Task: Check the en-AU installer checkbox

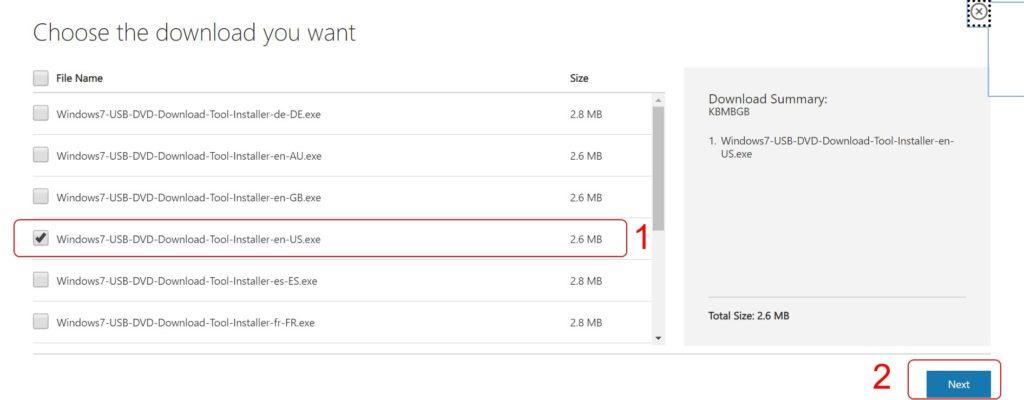Action: point(40,155)
